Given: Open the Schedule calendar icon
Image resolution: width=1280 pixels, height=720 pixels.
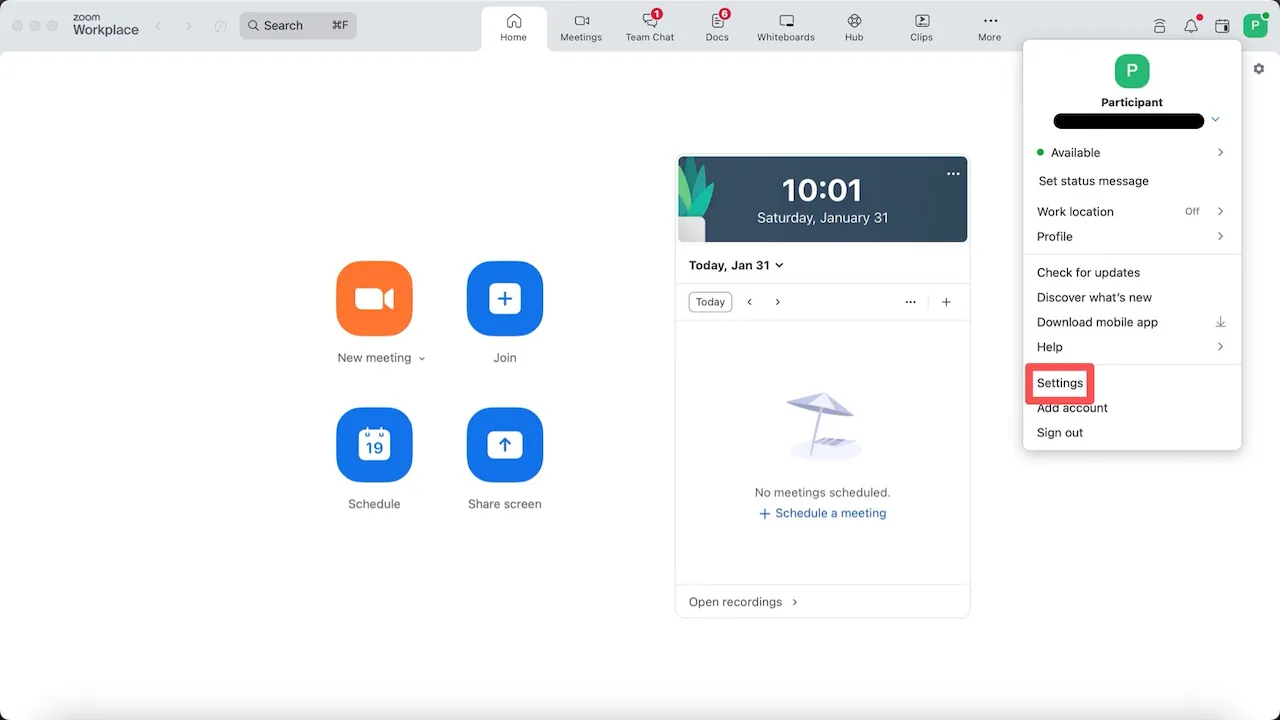Looking at the screenshot, I should click(374, 445).
